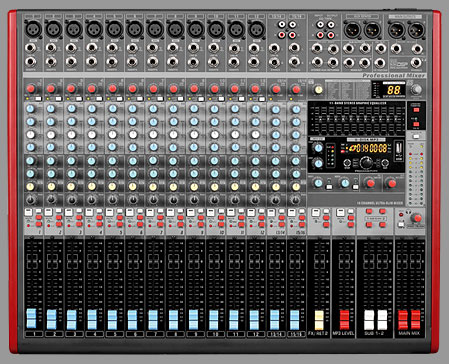Select the right red MAIN MIX fader
This screenshot has height=364, width=449.
pyautogui.click(x=416, y=320)
